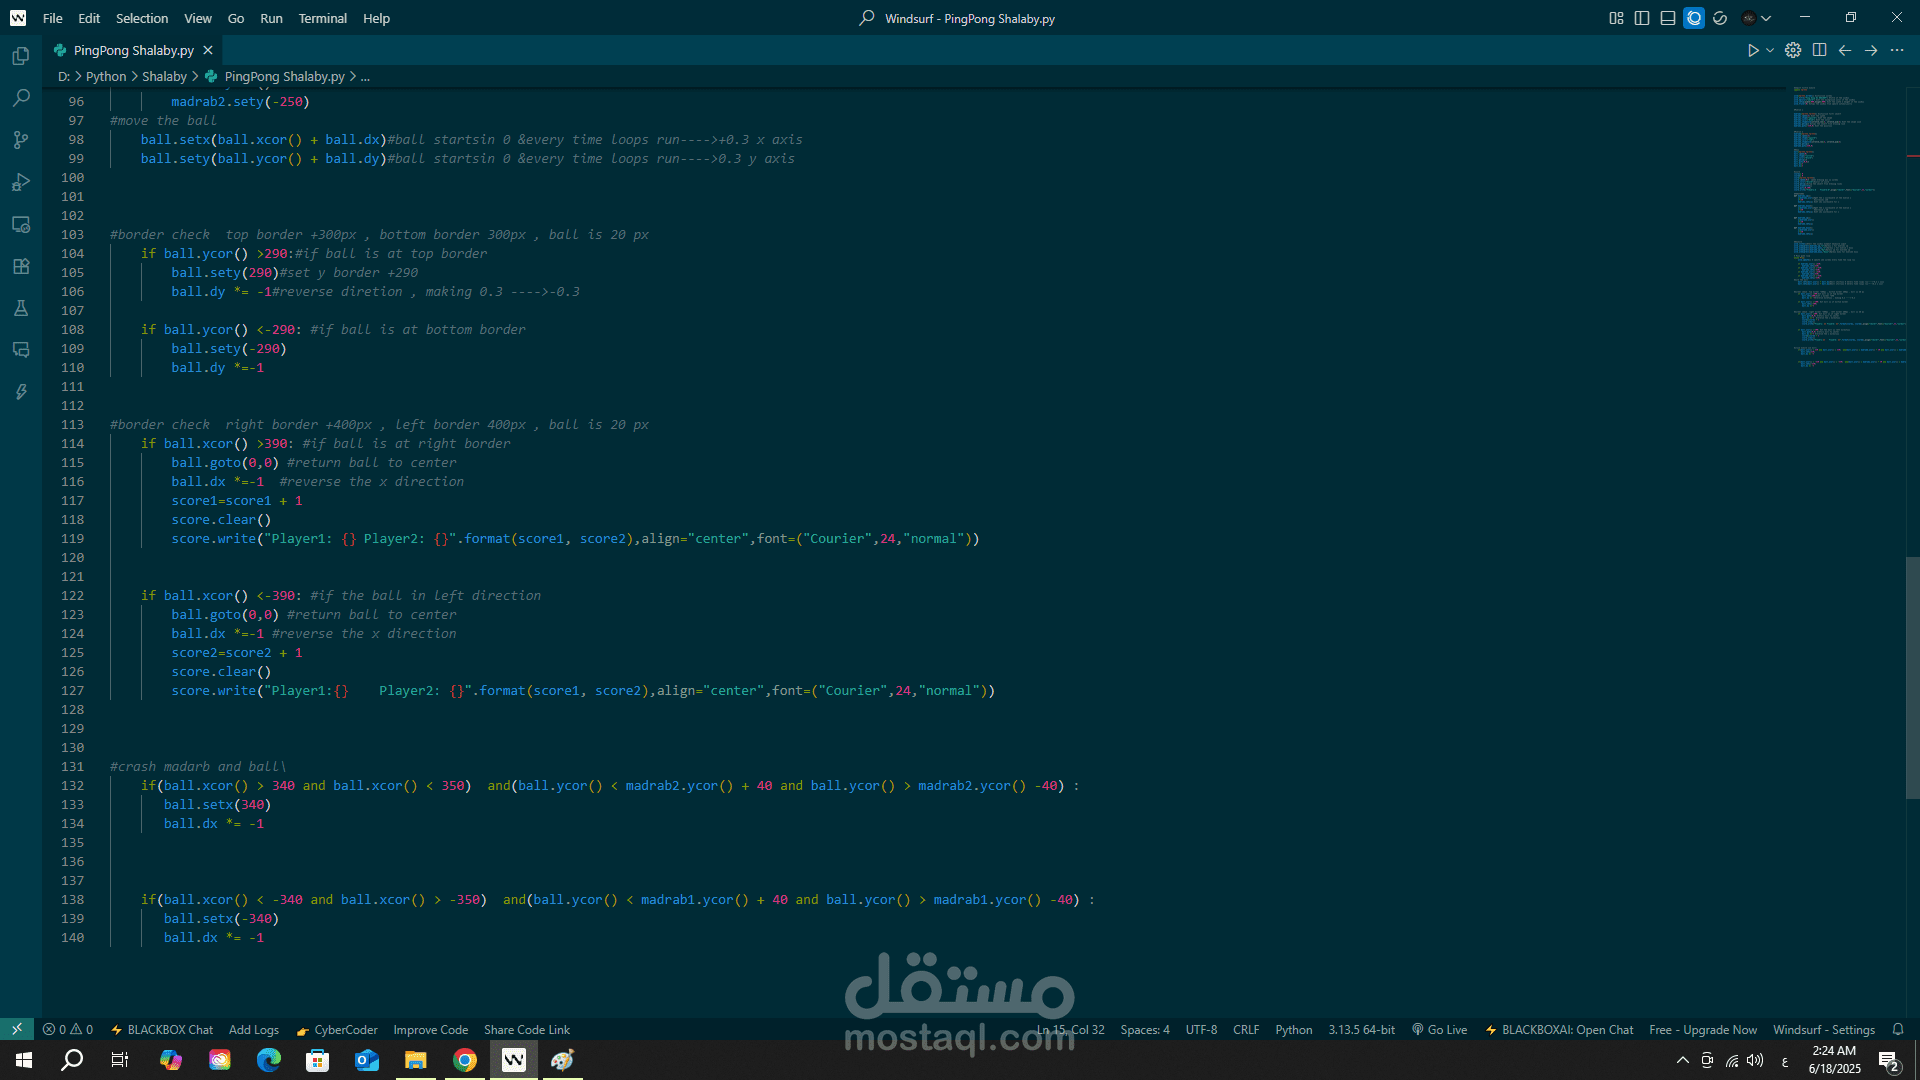
Task: Click the Go Live button
Action: (x=1439, y=1029)
